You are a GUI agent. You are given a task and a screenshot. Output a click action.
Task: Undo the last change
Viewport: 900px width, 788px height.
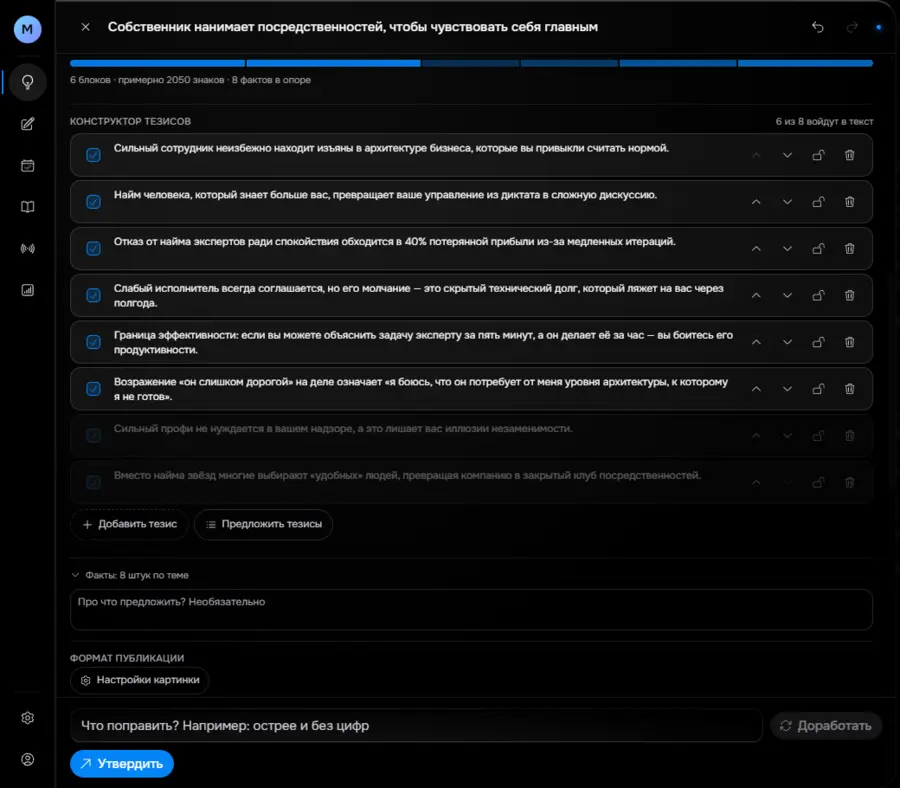coord(818,27)
